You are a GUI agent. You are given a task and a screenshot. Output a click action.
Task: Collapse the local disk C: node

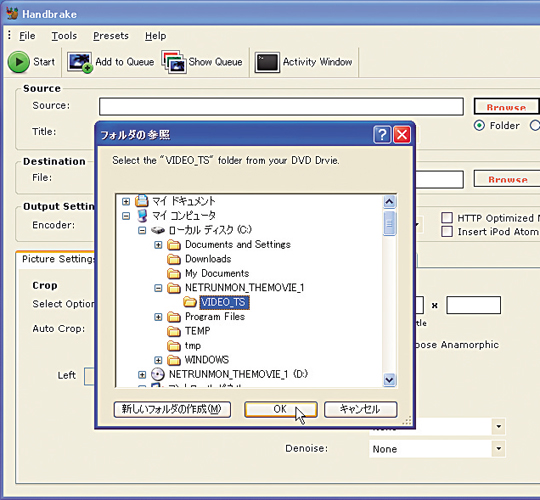tap(142, 230)
